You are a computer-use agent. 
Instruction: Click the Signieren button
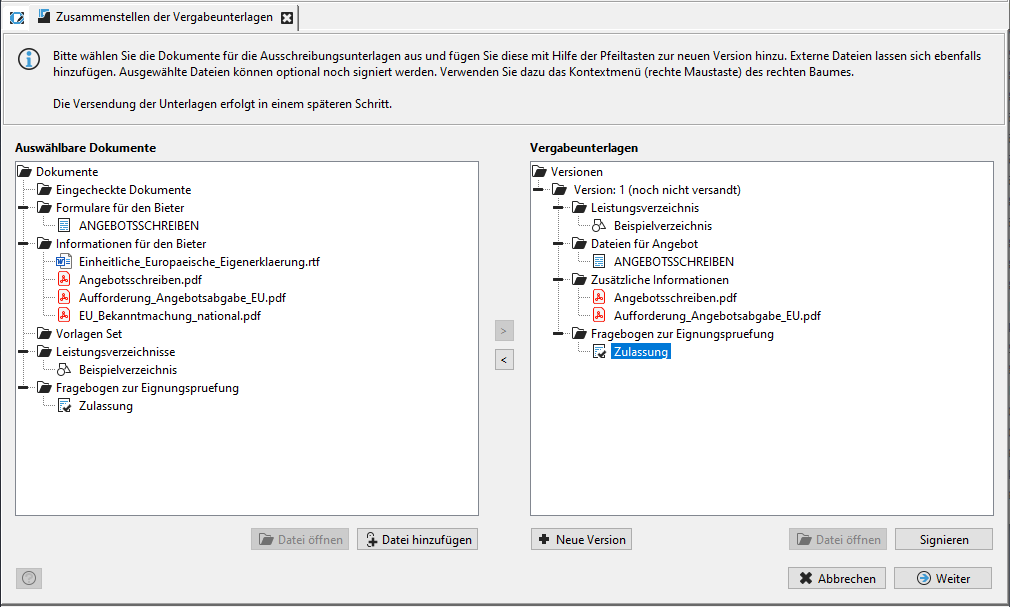[x=944, y=539]
